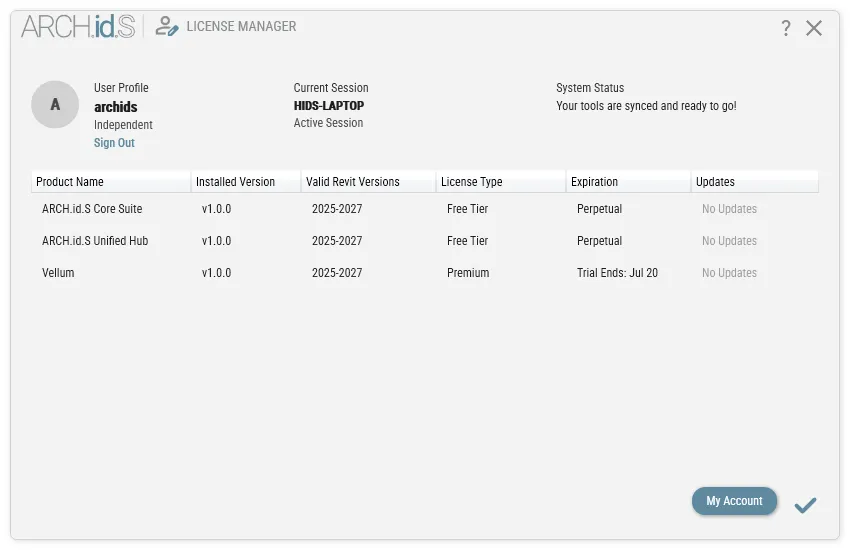Sign out of archids profile
The height and width of the screenshot is (550, 850).
pos(114,143)
